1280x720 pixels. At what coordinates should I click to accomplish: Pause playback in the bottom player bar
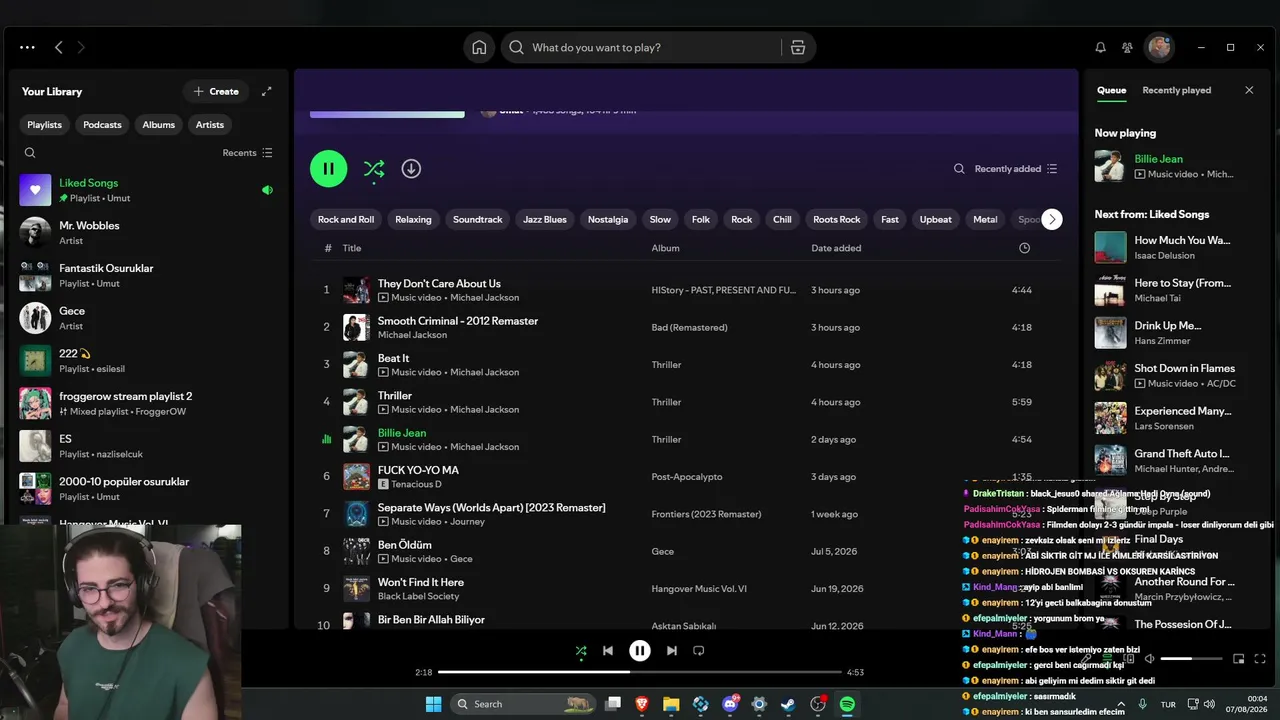[x=640, y=650]
